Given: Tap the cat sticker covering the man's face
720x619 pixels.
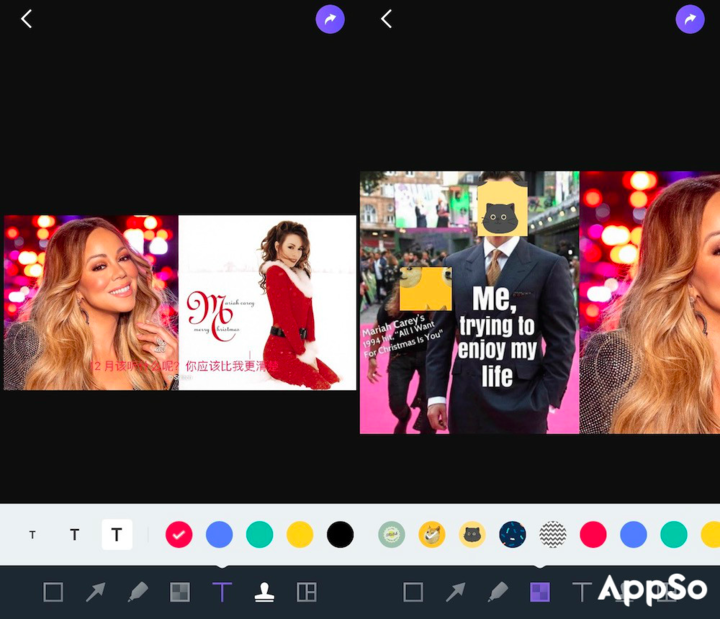Looking at the screenshot, I should pos(503,209).
